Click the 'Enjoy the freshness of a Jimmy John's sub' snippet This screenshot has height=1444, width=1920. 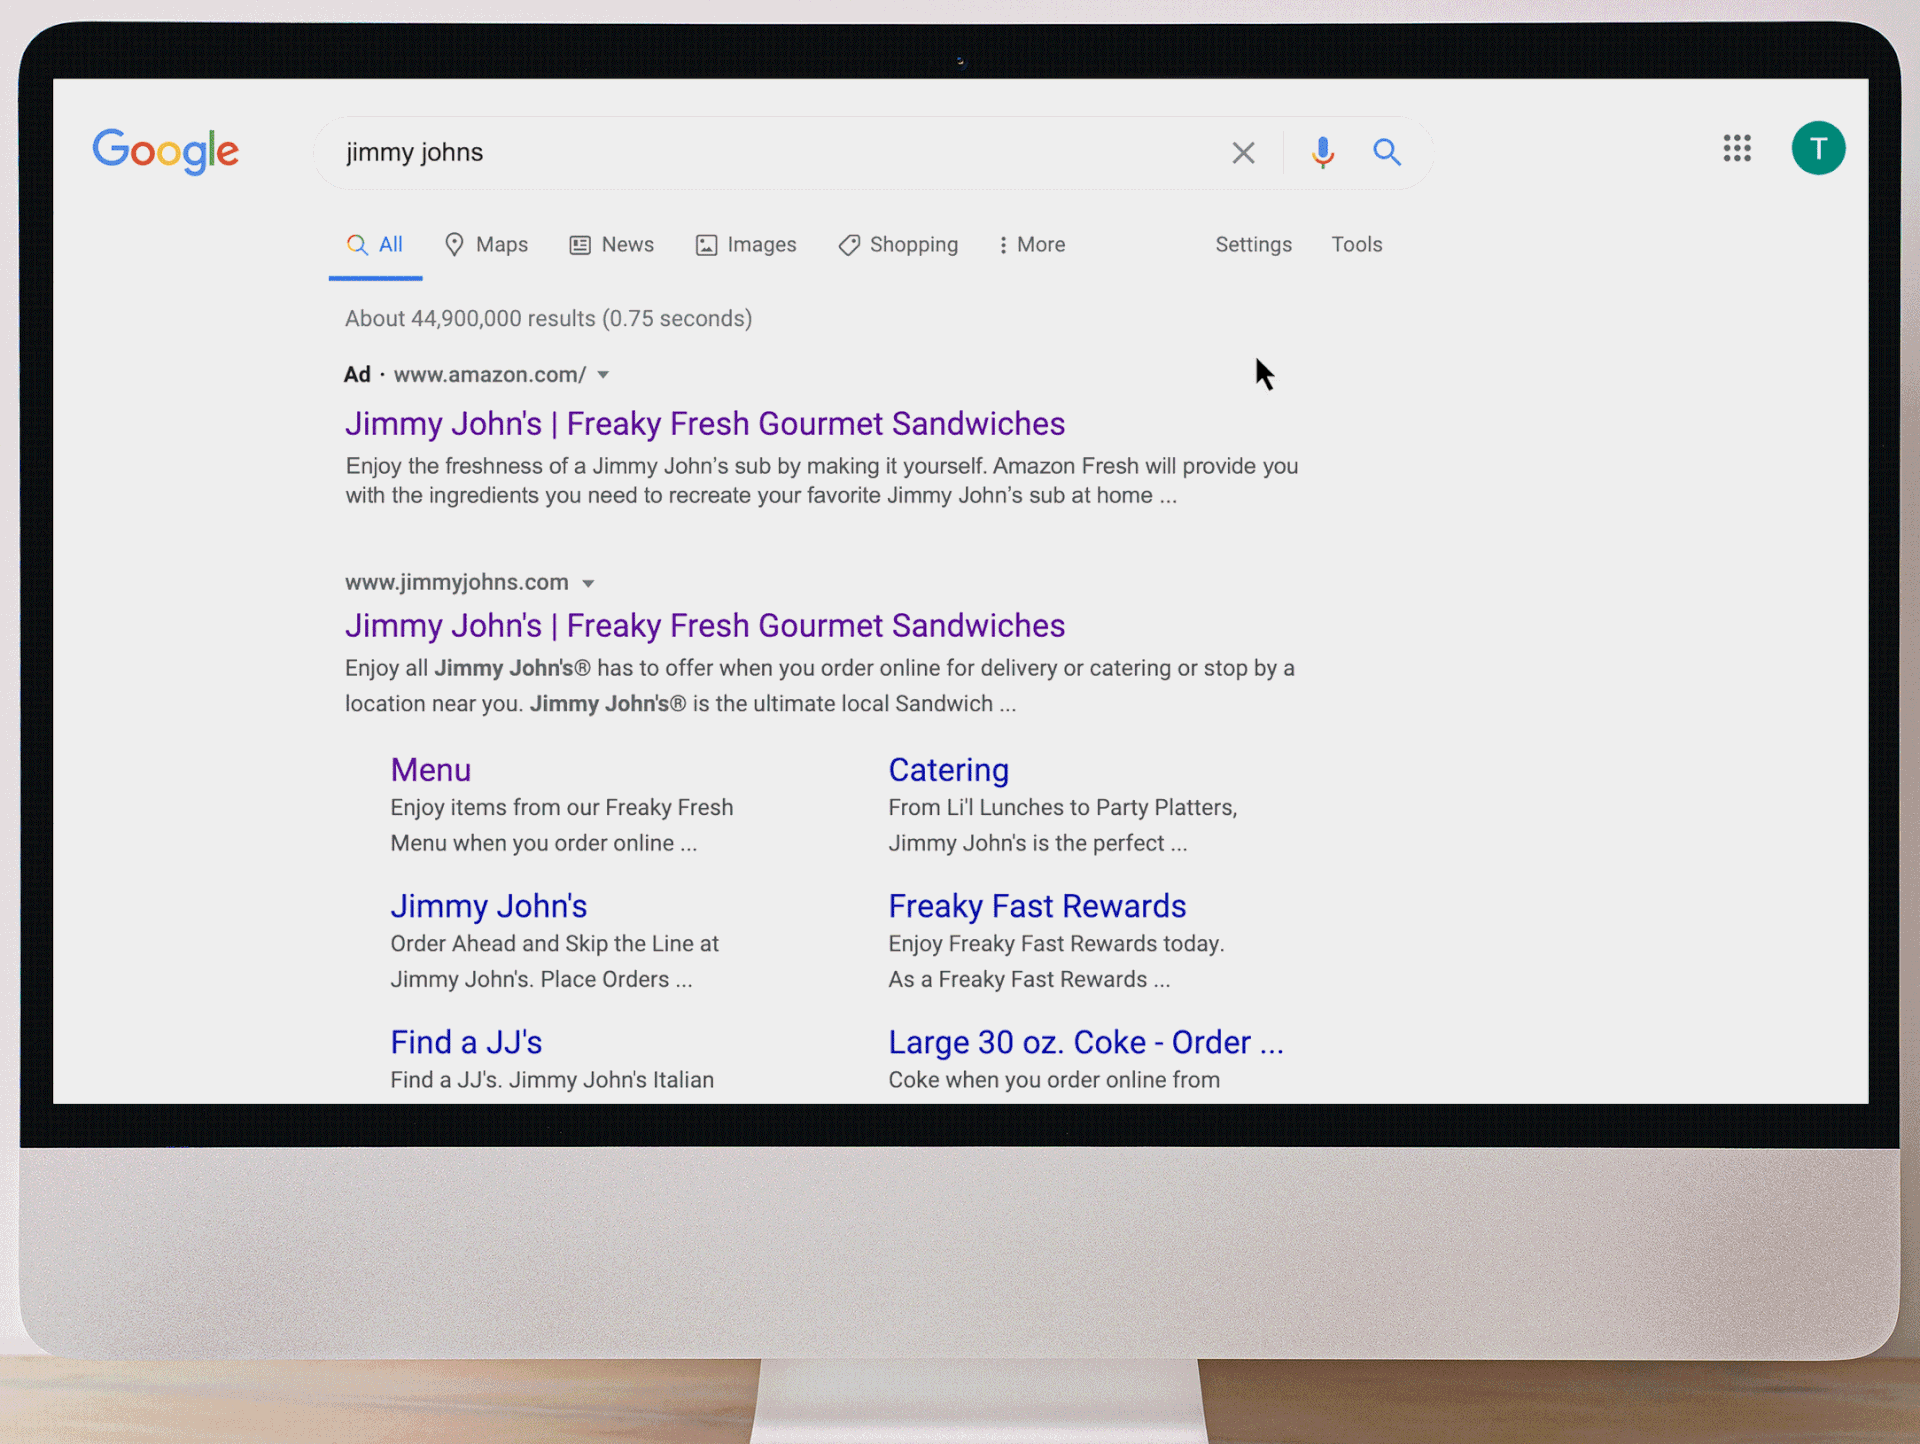(822, 481)
